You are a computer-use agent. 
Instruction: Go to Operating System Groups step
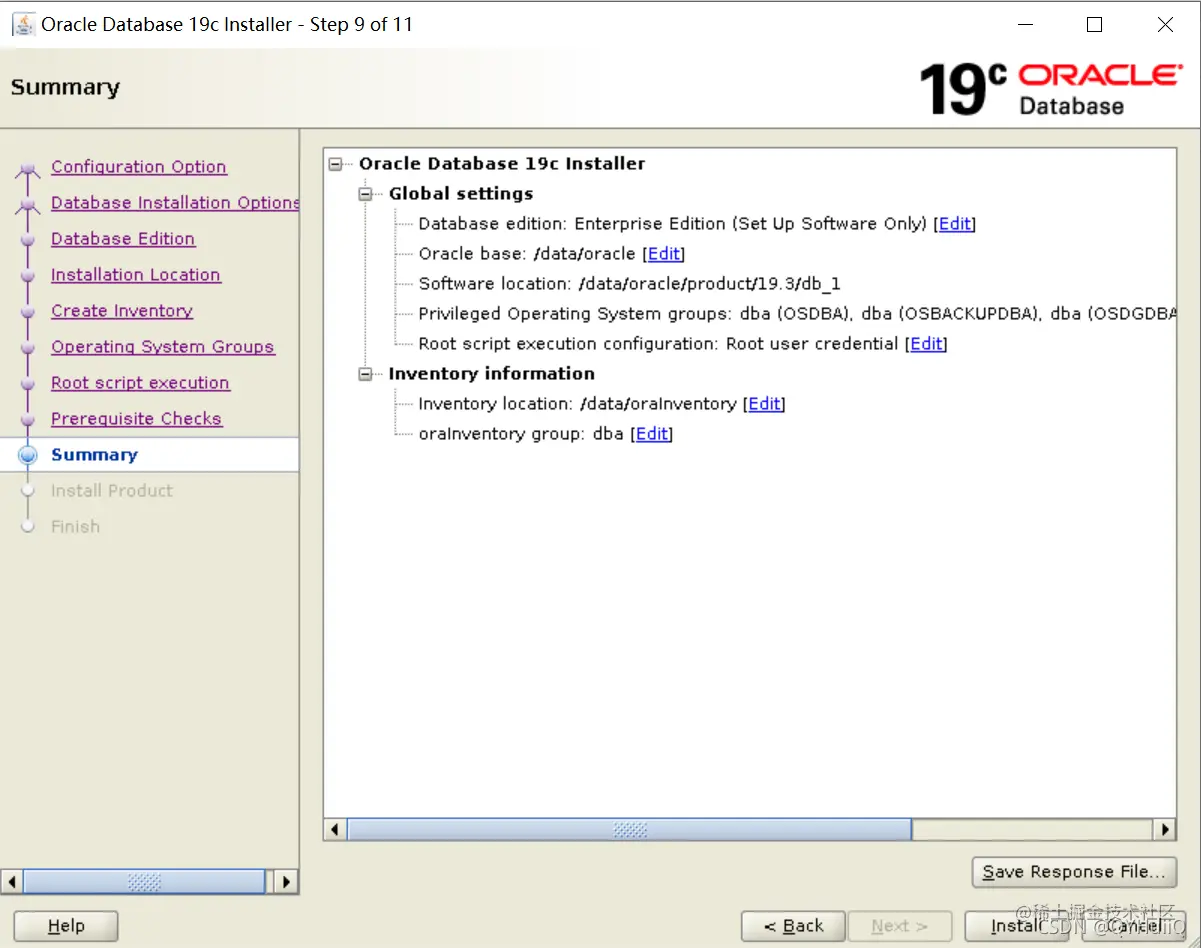pyautogui.click(x=163, y=347)
